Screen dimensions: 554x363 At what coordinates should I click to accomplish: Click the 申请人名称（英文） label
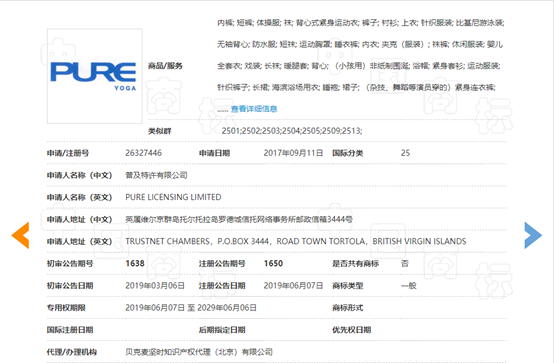click(79, 197)
